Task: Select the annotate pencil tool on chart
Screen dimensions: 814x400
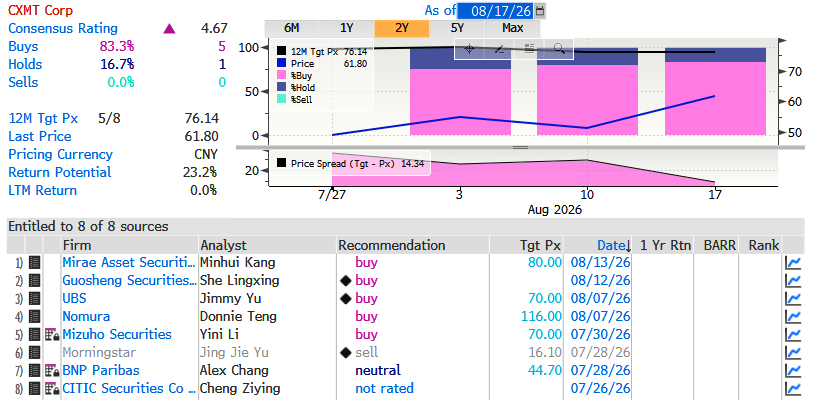Action: (499, 49)
